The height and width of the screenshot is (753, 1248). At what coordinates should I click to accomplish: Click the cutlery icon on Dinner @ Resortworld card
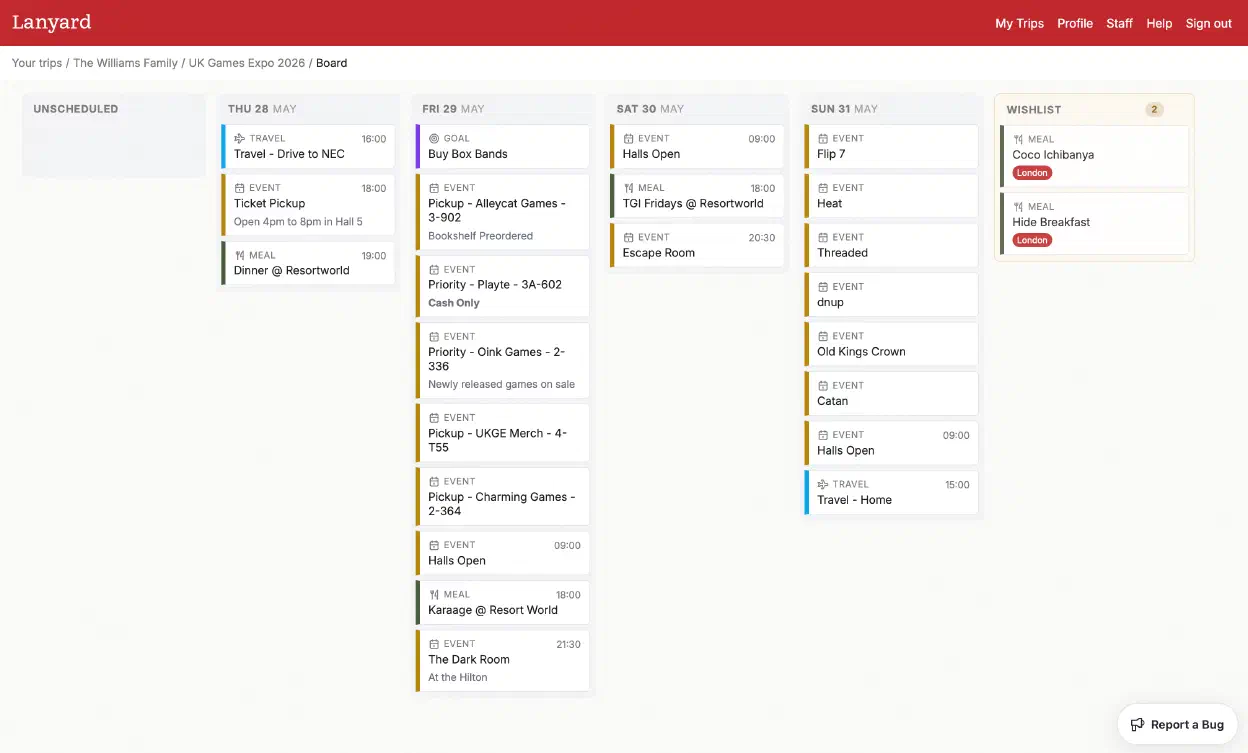(239, 256)
